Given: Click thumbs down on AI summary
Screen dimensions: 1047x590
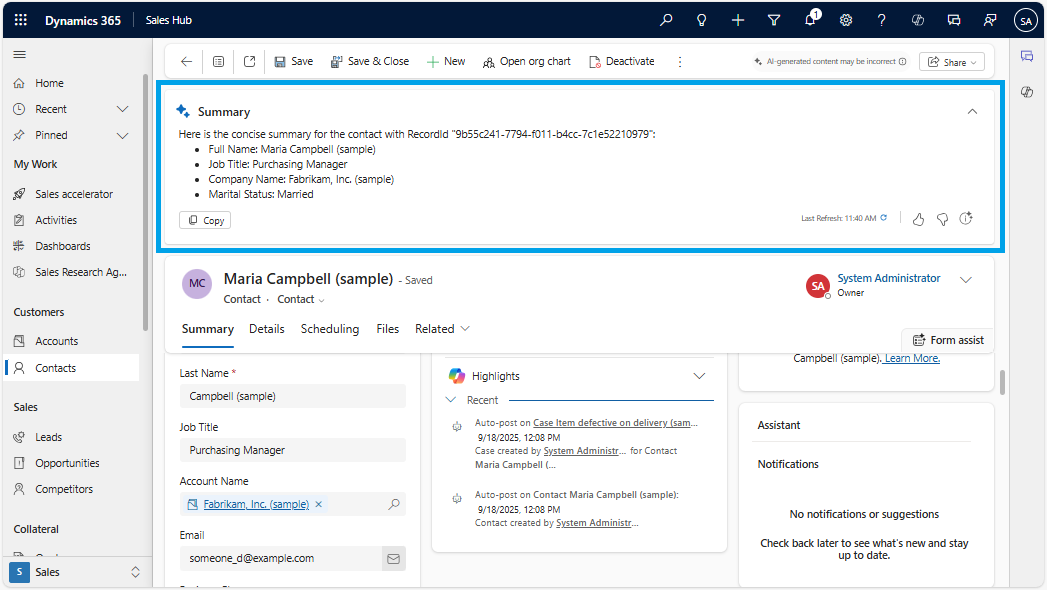Looking at the screenshot, I should 942,219.
